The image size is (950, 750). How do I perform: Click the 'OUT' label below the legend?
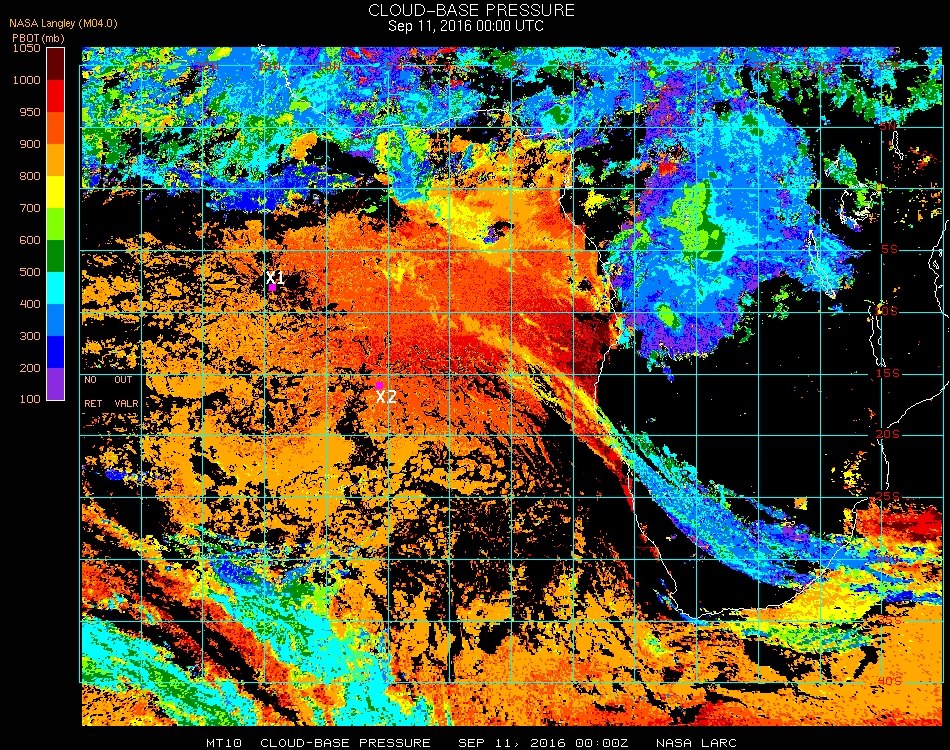123,380
